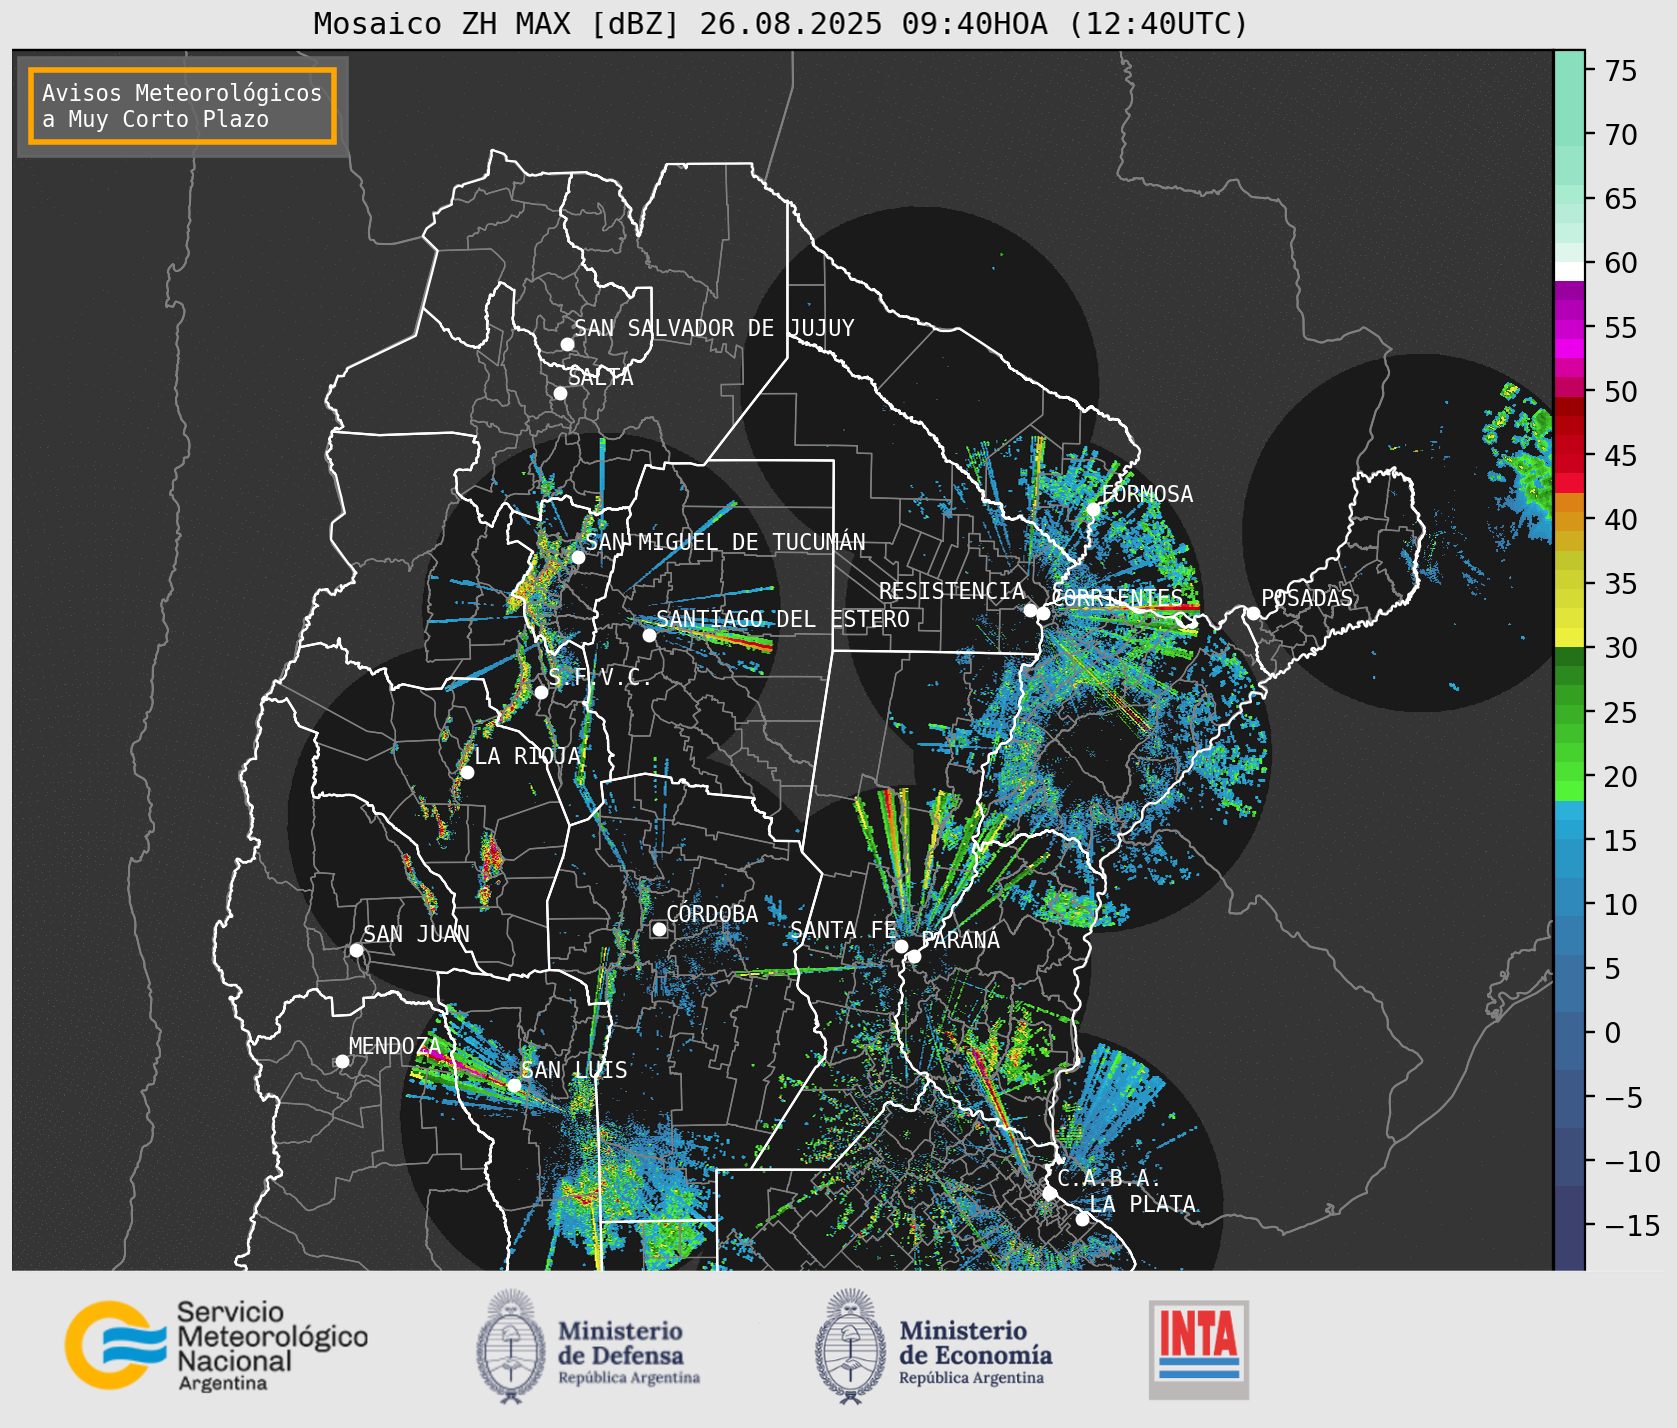
Task: Click the La Rioja city marker
Action: point(467,772)
